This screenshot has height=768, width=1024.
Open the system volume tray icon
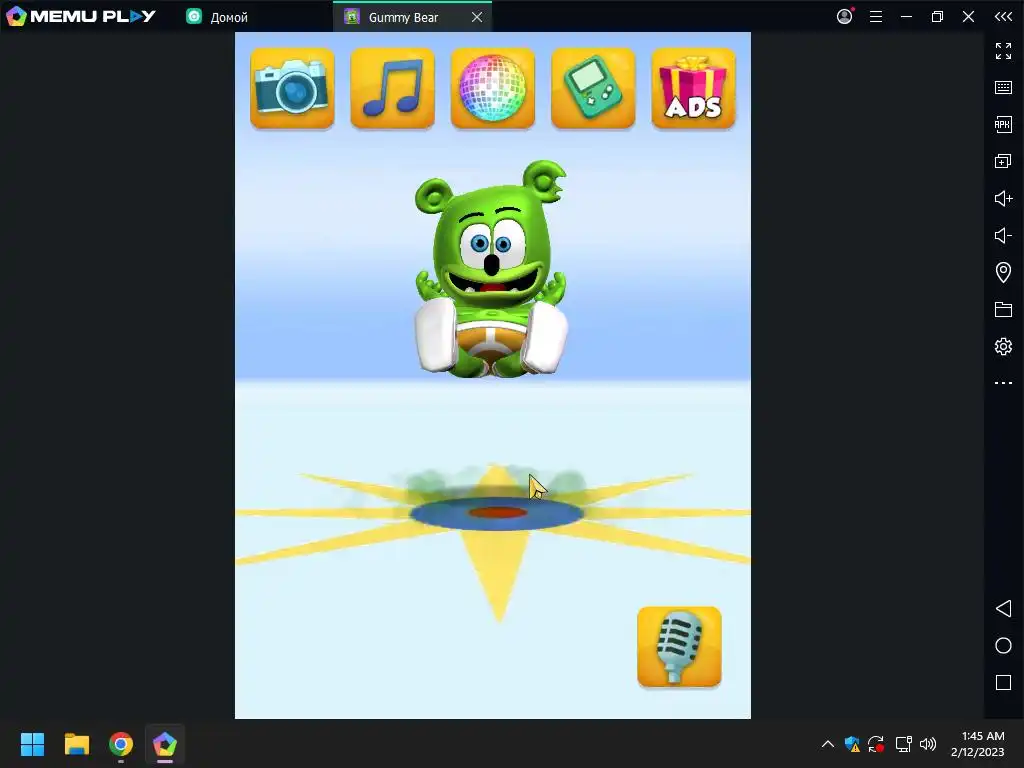(927, 744)
